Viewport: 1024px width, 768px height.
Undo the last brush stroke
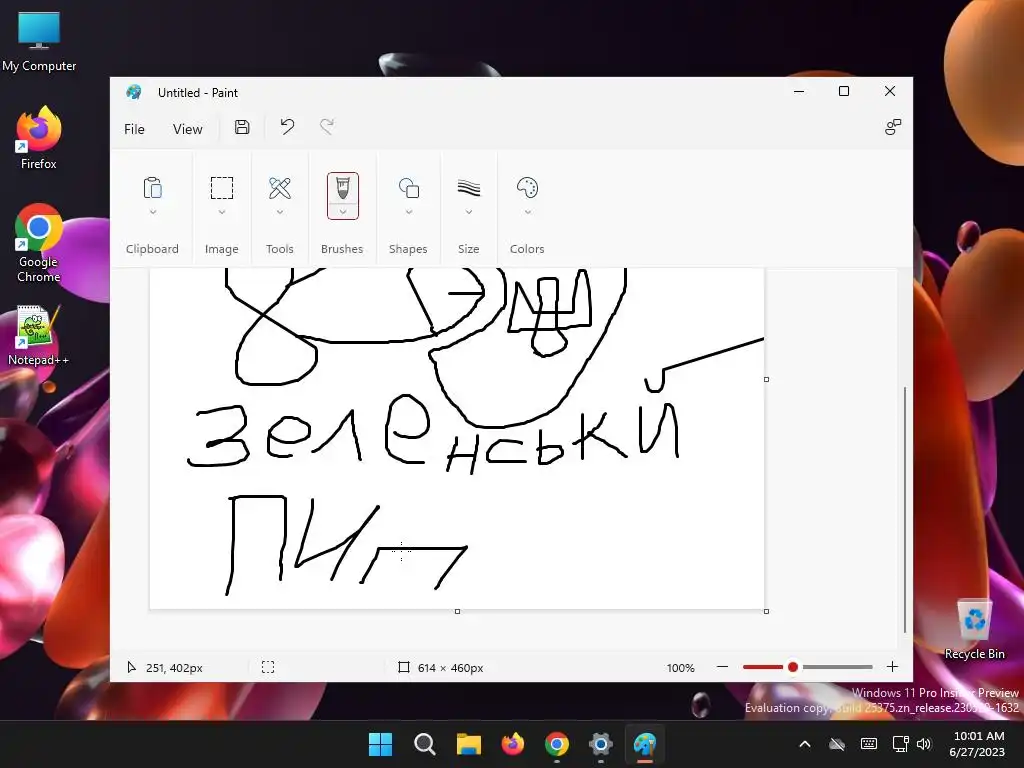[287, 127]
